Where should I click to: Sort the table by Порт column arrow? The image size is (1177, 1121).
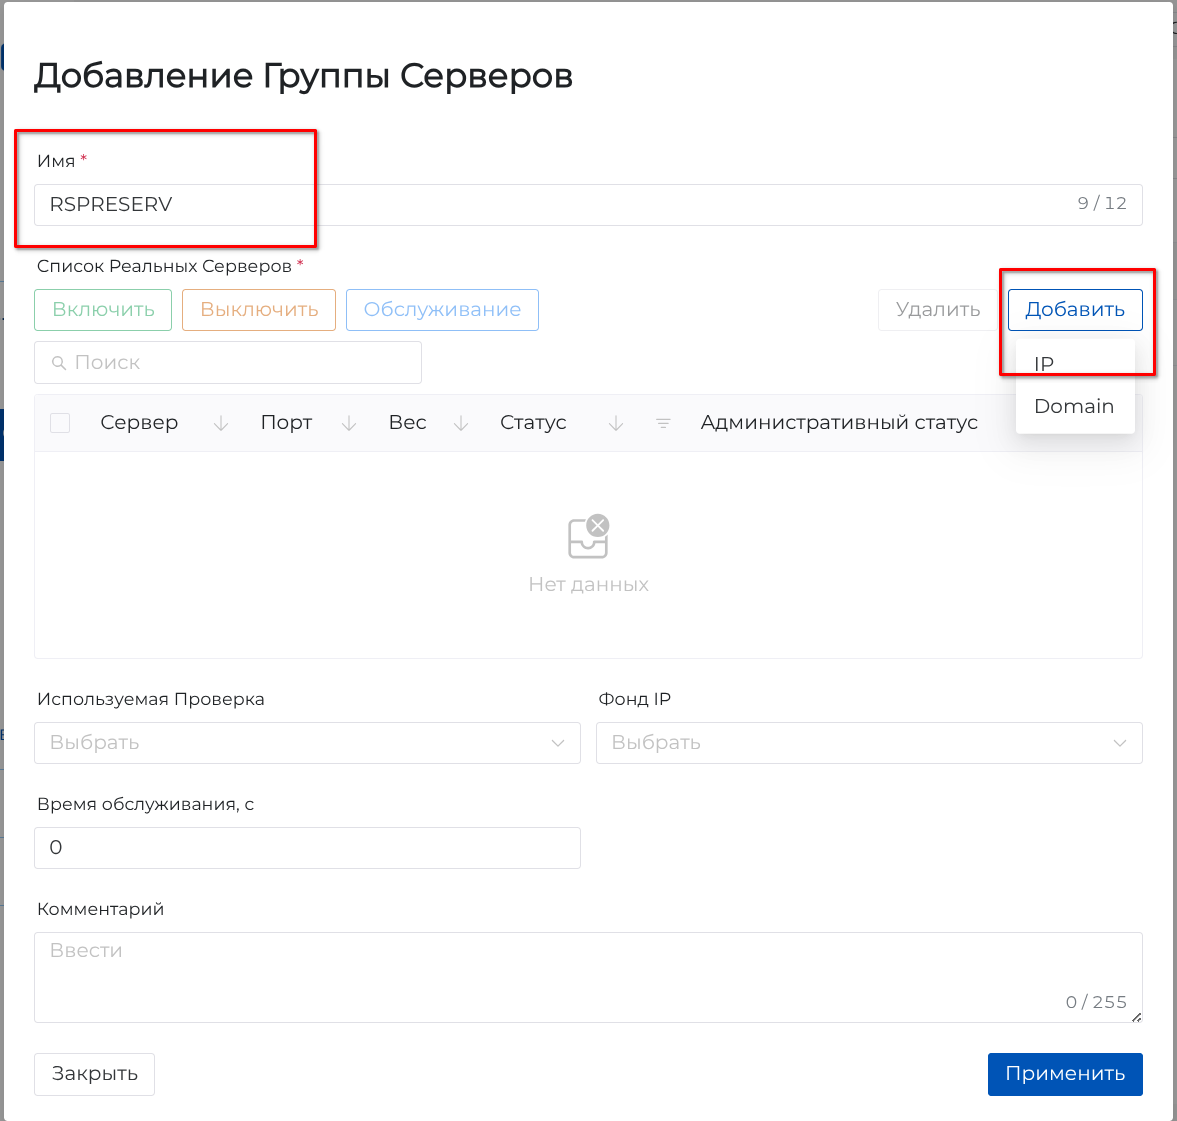(349, 424)
